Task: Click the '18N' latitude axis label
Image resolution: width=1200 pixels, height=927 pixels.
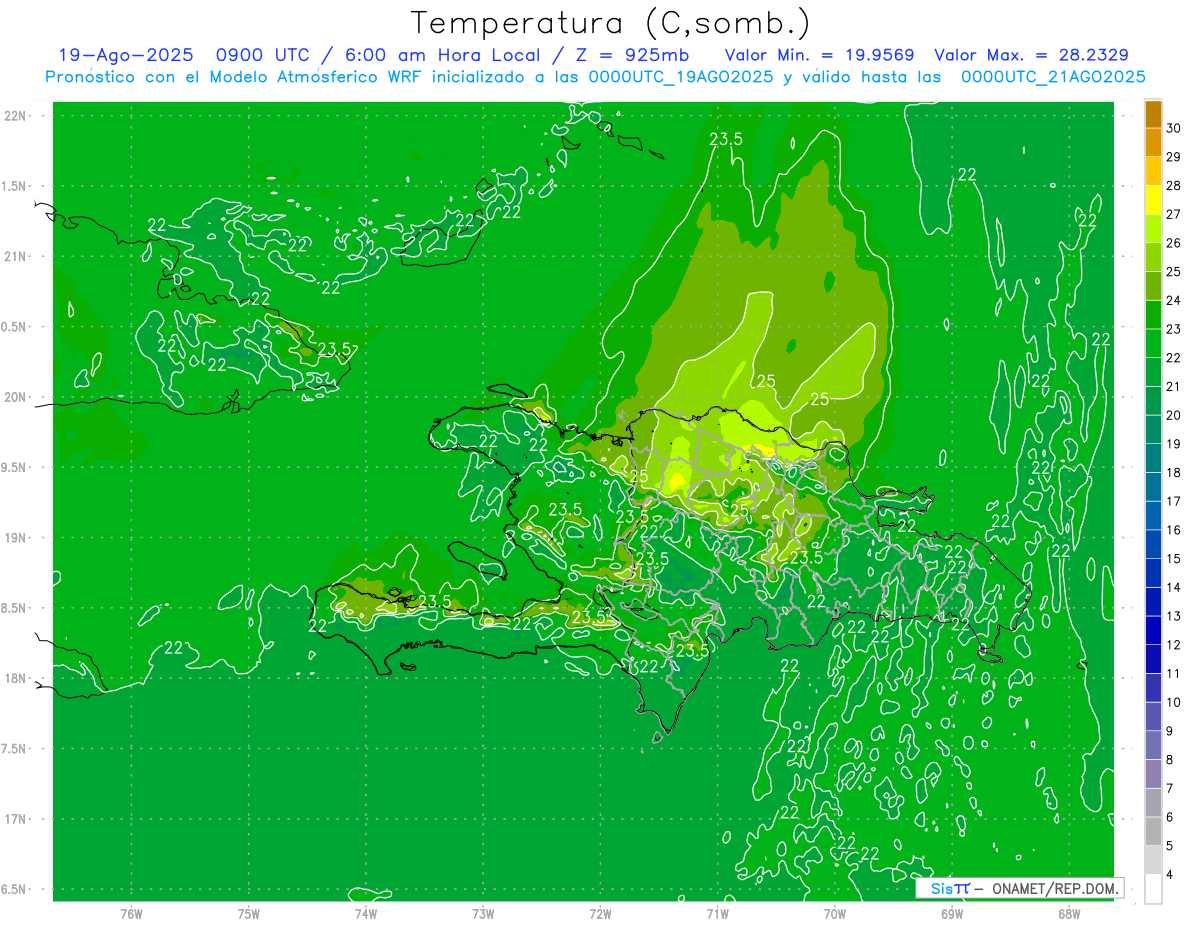Action: [x=17, y=679]
